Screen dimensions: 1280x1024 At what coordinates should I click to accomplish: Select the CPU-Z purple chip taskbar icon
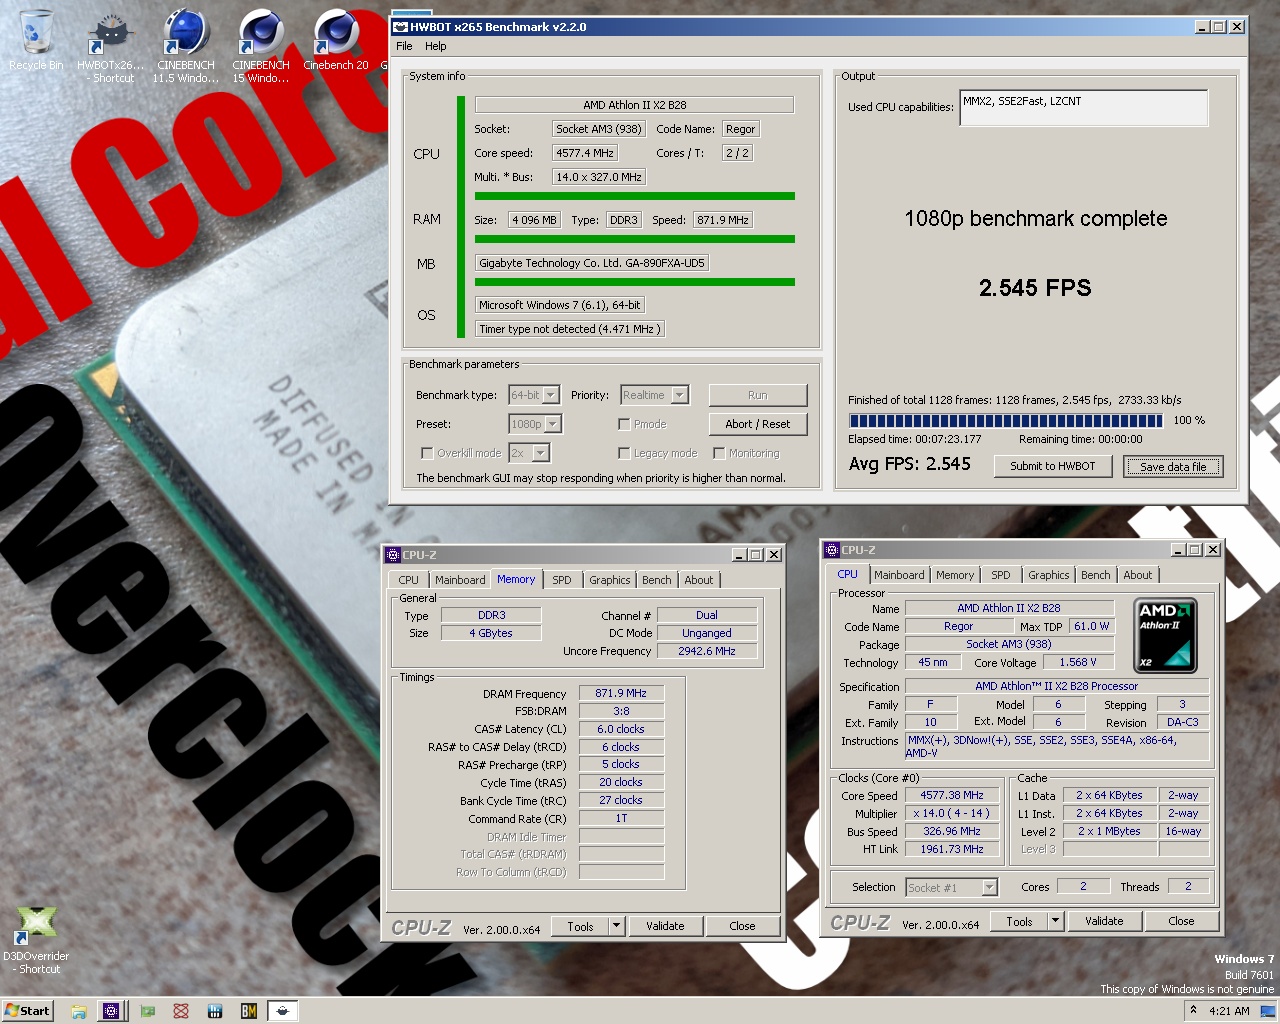111,1011
